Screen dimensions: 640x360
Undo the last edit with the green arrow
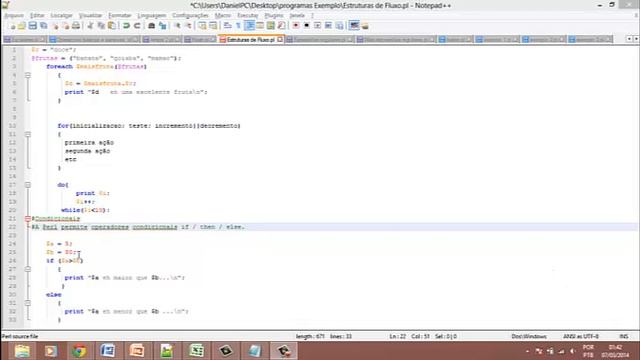click(x=126, y=26)
